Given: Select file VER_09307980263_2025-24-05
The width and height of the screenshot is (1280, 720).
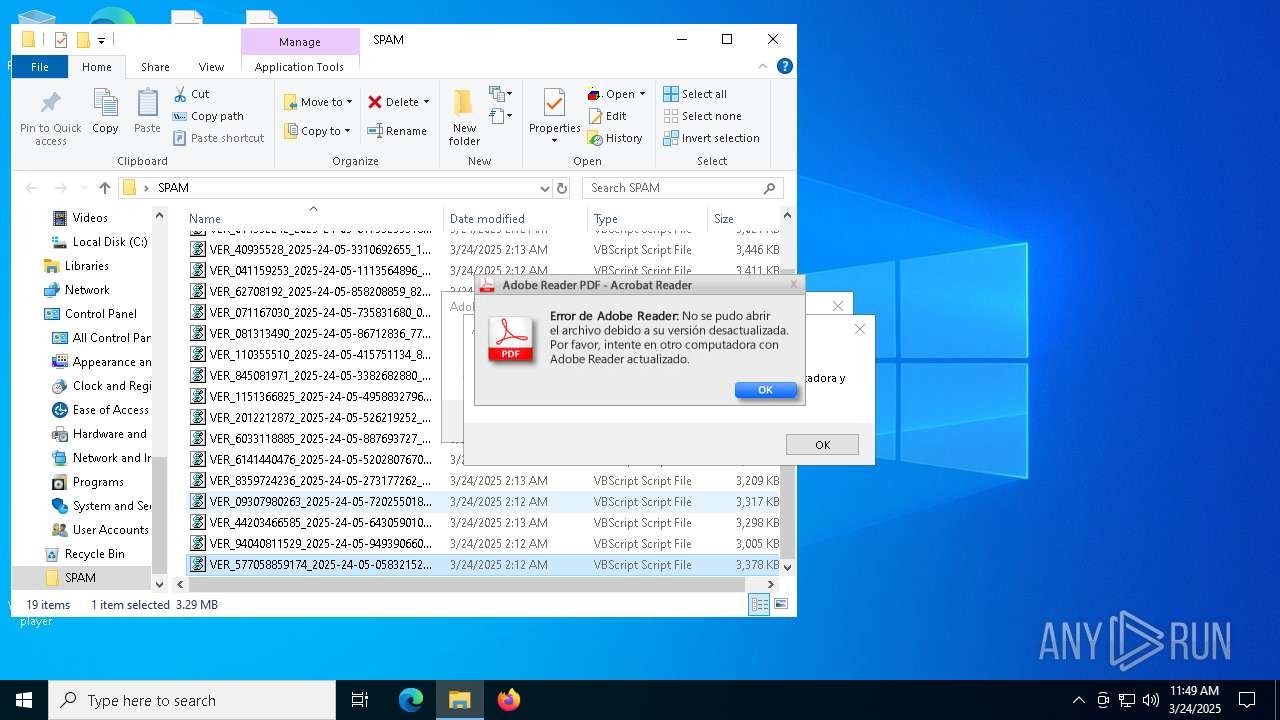Looking at the screenshot, I should [484, 502].
